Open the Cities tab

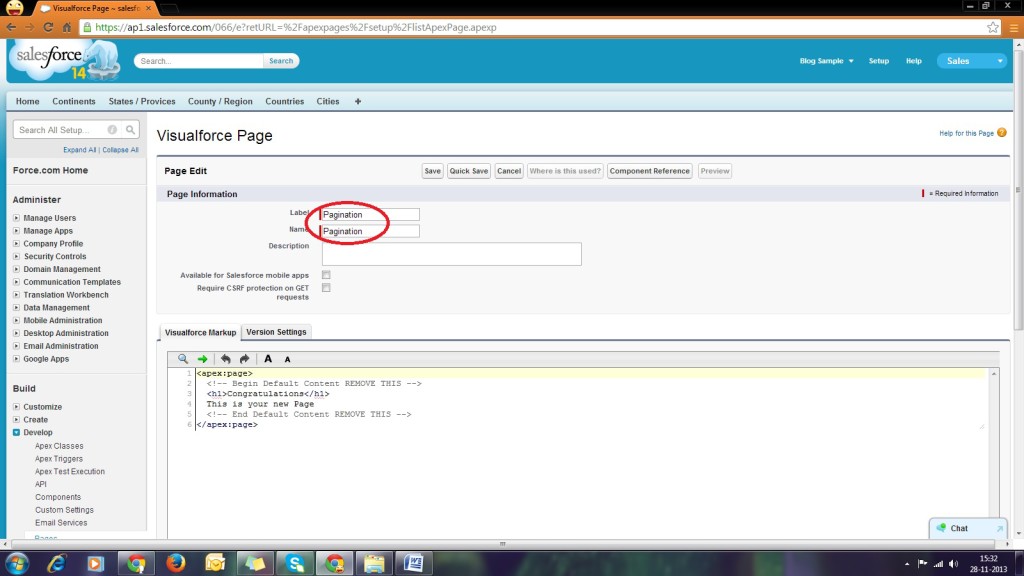328,101
